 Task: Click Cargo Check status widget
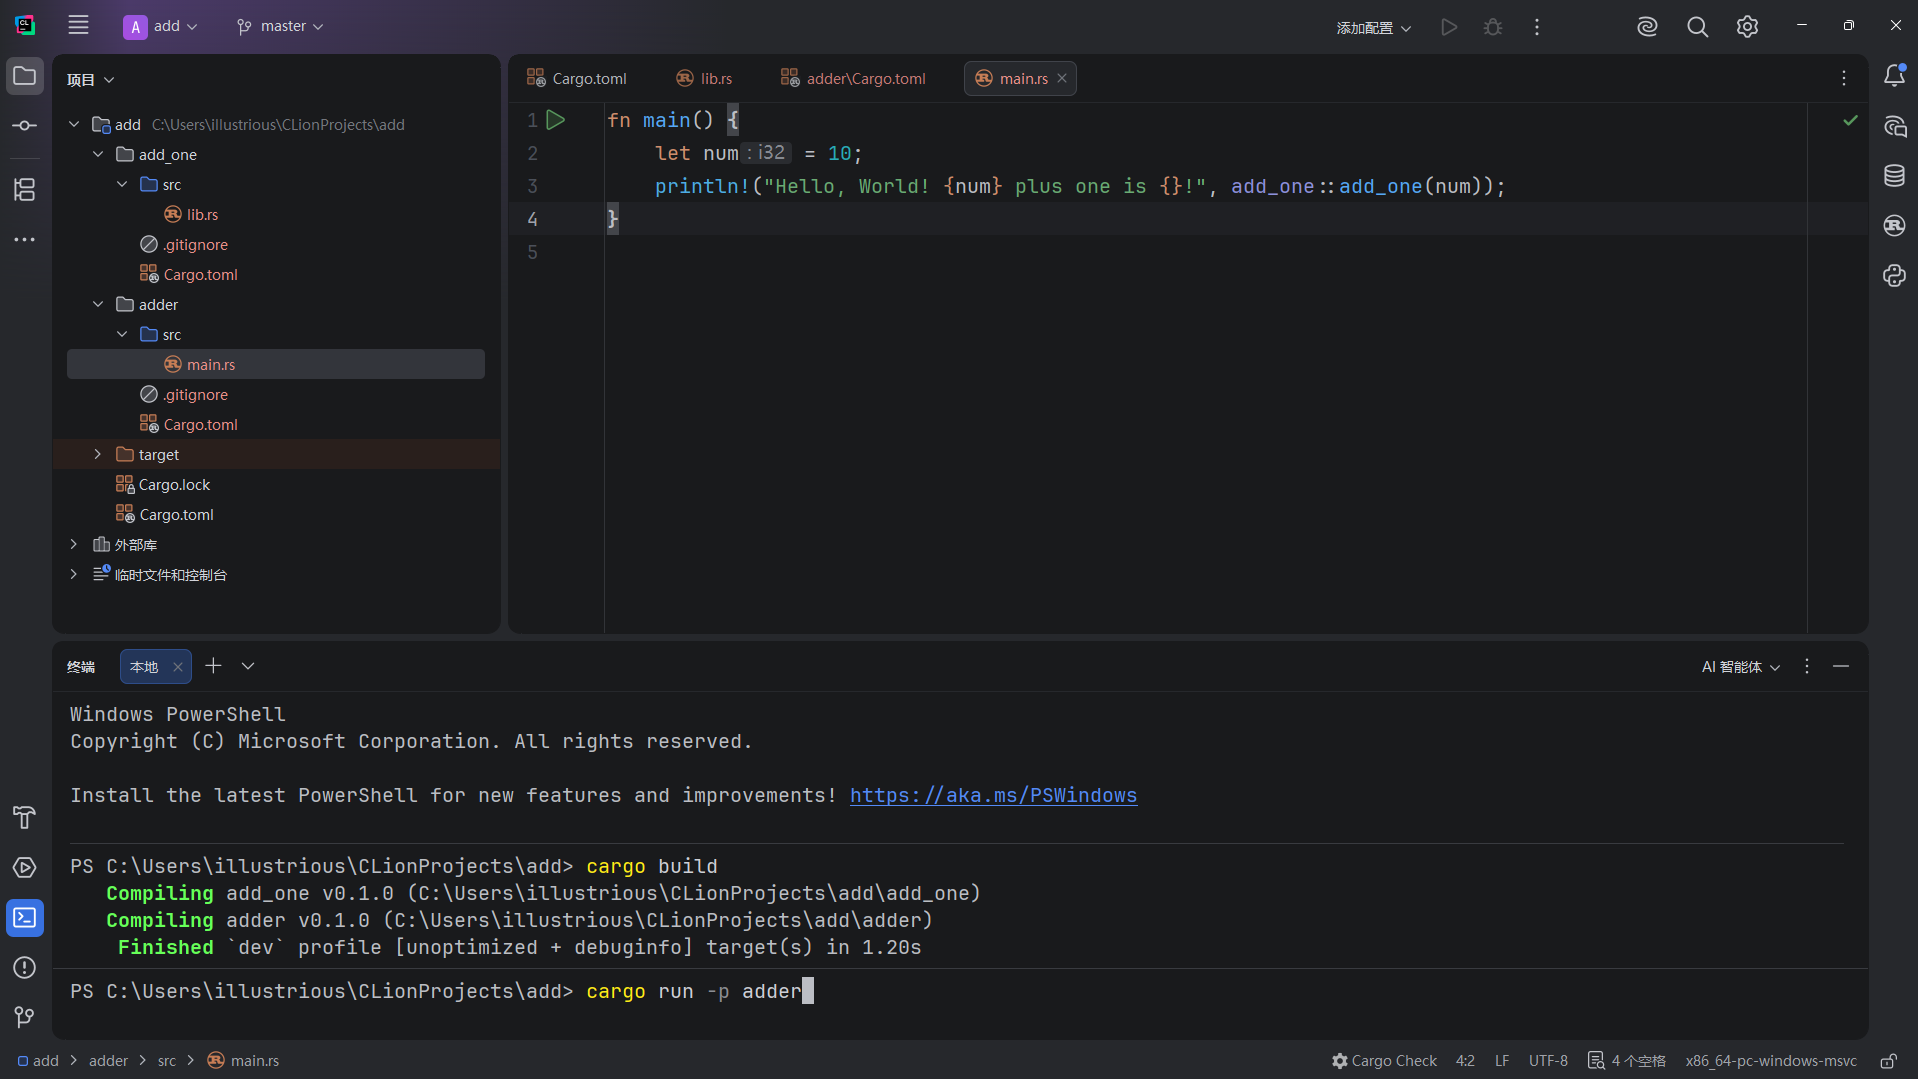1384,1061
